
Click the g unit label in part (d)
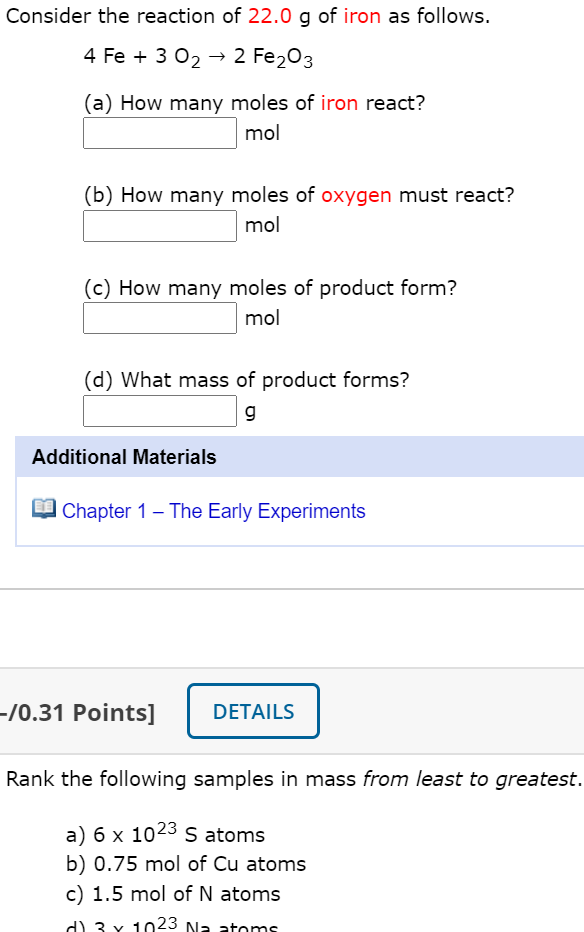pyautogui.click(x=250, y=410)
